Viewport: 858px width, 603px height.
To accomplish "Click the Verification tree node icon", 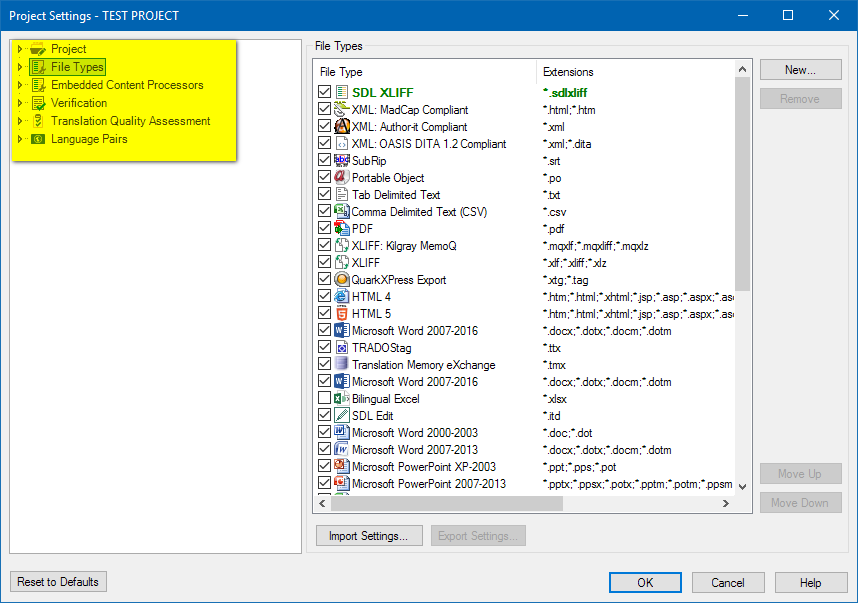I will 38,103.
